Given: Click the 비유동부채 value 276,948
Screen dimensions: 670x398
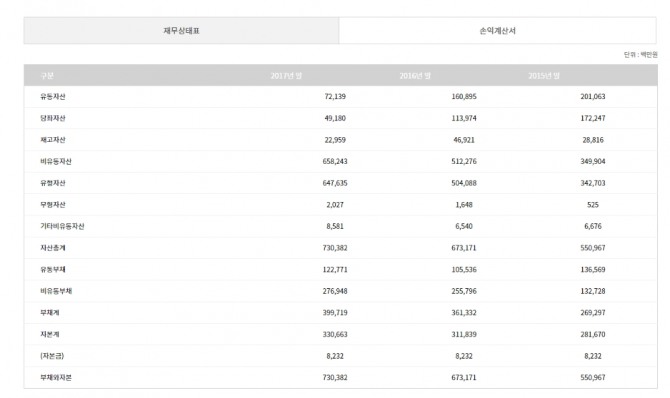Looking at the screenshot, I should coord(335,291).
